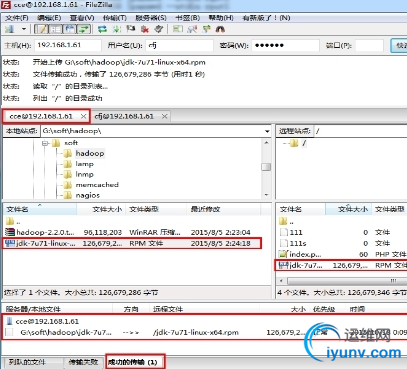Click the local tree scroll-down arrow
407x369 pixels.
click(266, 195)
